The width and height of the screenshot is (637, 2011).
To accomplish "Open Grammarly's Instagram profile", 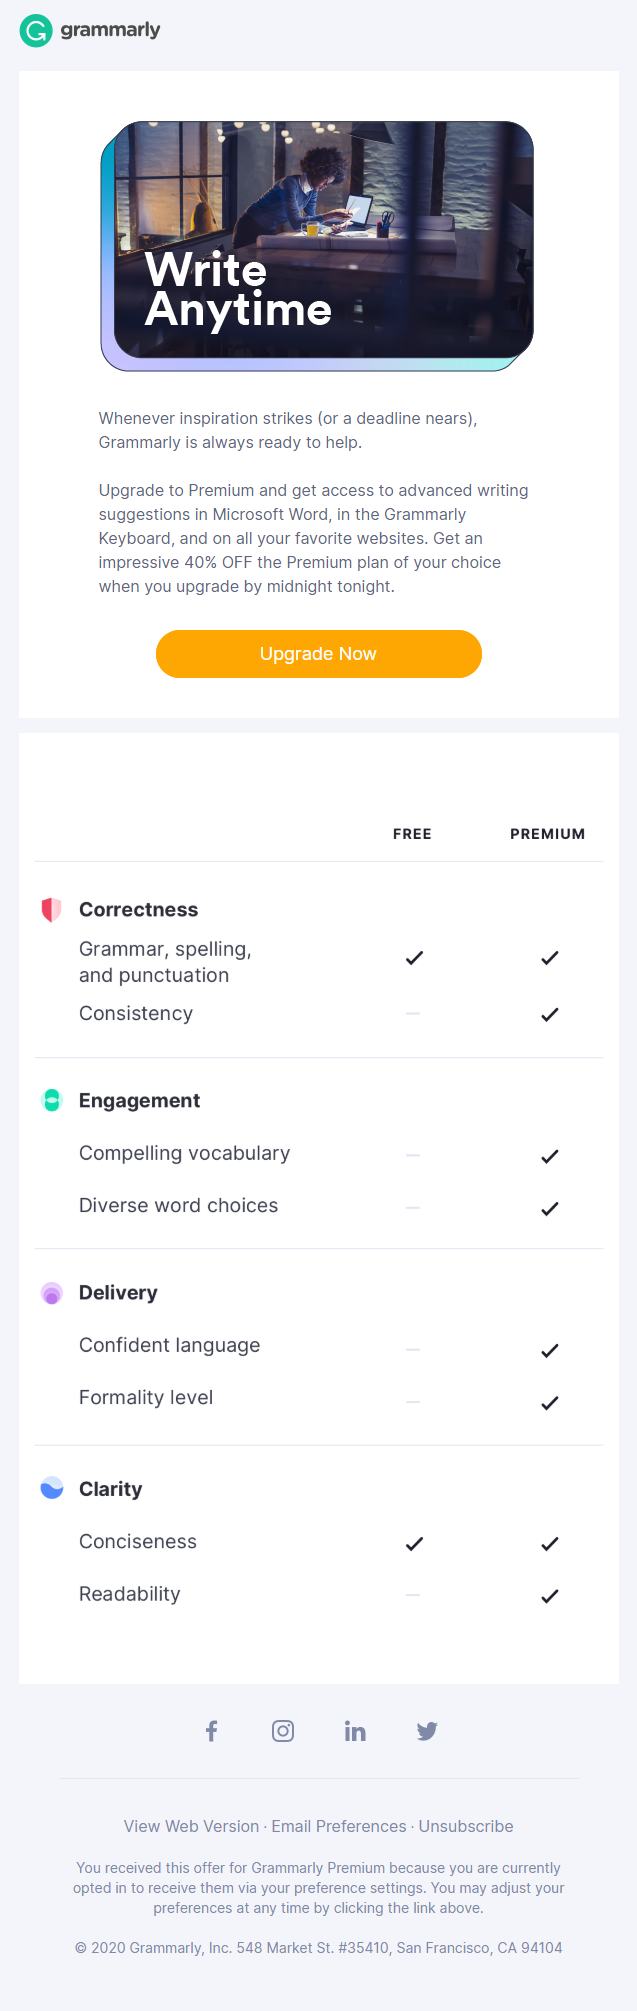I will pyautogui.click(x=283, y=1730).
